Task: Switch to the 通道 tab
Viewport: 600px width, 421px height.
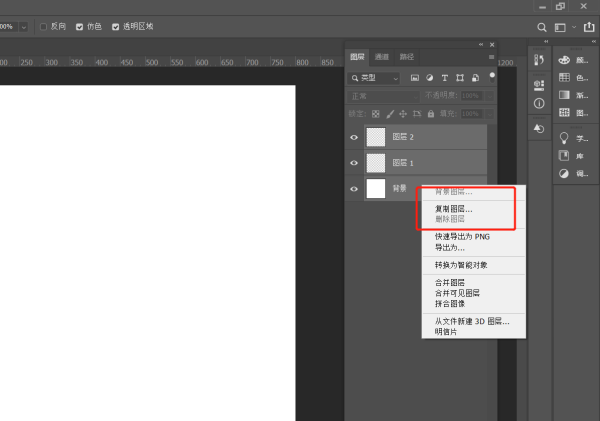Action: (x=382, y=57)
